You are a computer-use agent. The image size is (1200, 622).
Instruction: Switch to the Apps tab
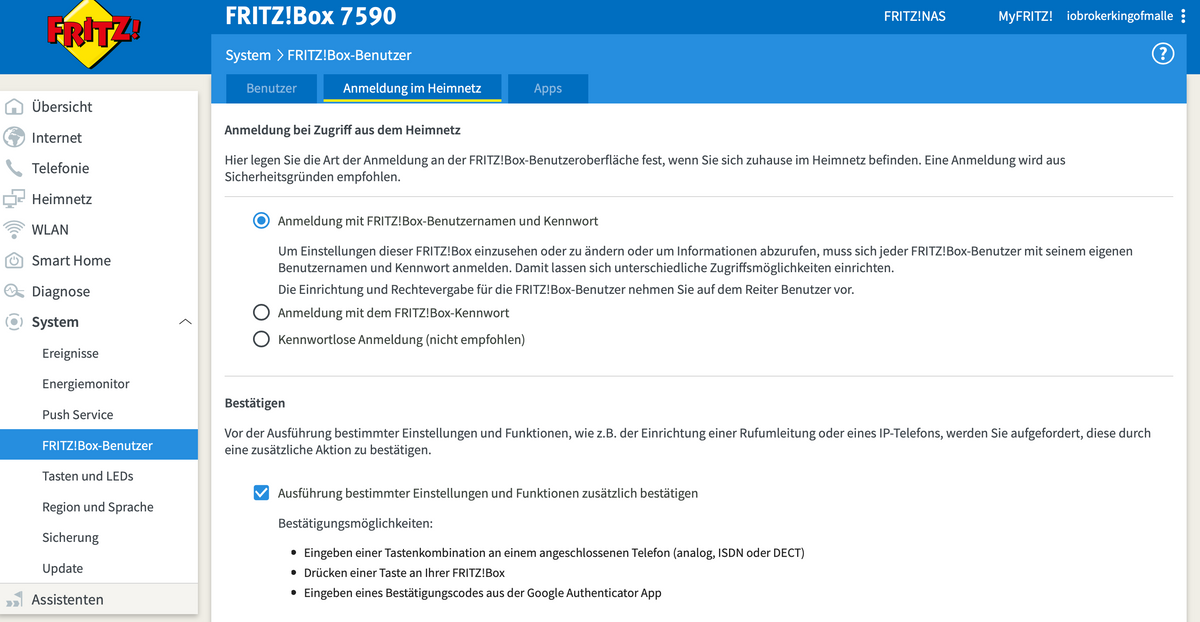(548, 88)
